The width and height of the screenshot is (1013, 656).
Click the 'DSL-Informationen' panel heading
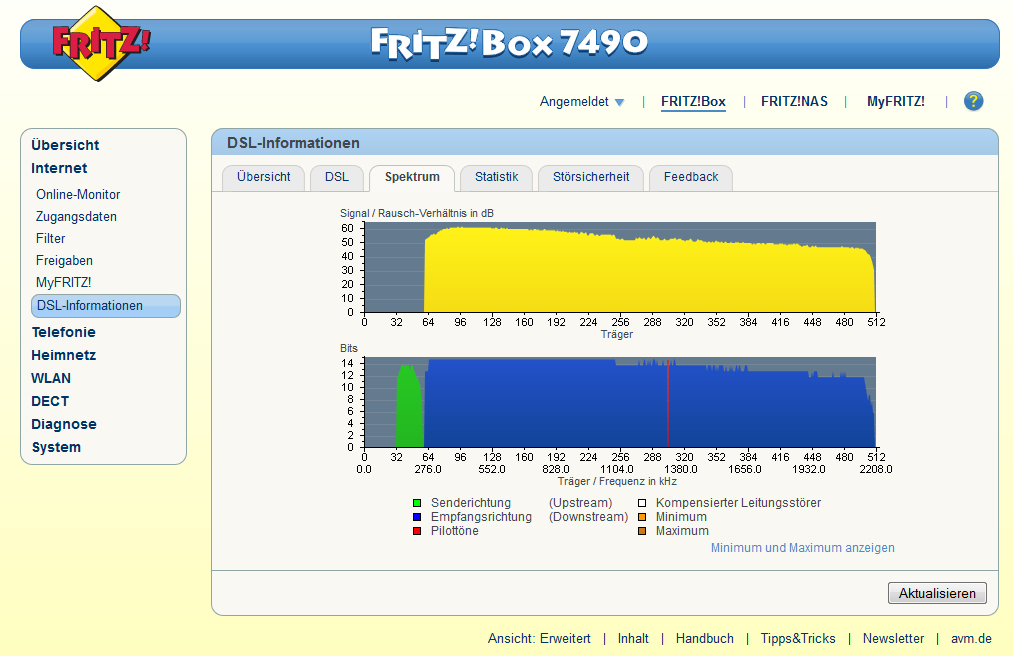point(293,143)
